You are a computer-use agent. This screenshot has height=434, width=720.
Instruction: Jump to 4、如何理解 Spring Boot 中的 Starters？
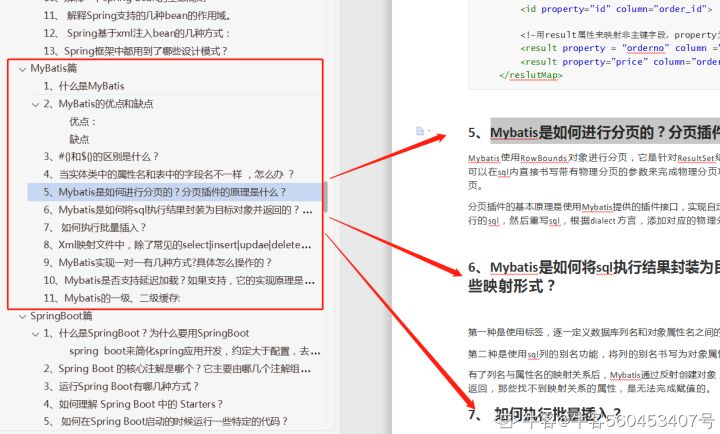tap(133, 404)
